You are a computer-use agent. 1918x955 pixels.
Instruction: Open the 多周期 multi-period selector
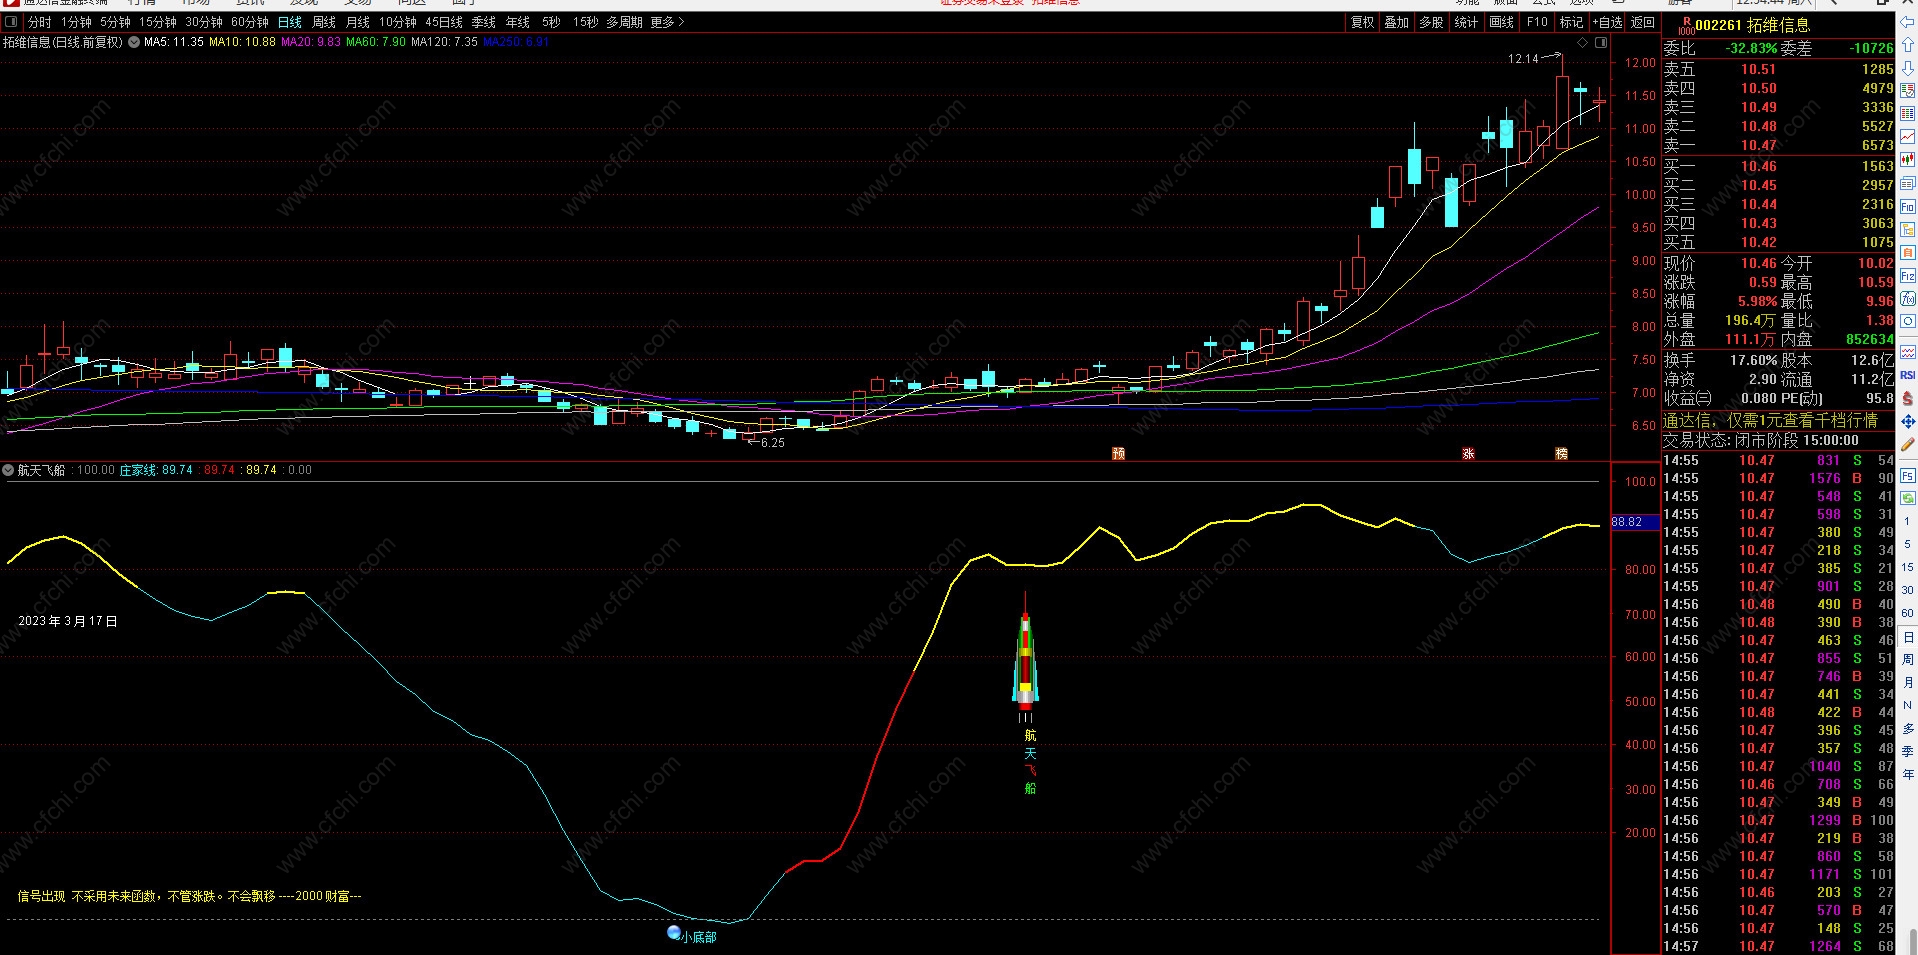pyautogui.click(x=624, y=22)
